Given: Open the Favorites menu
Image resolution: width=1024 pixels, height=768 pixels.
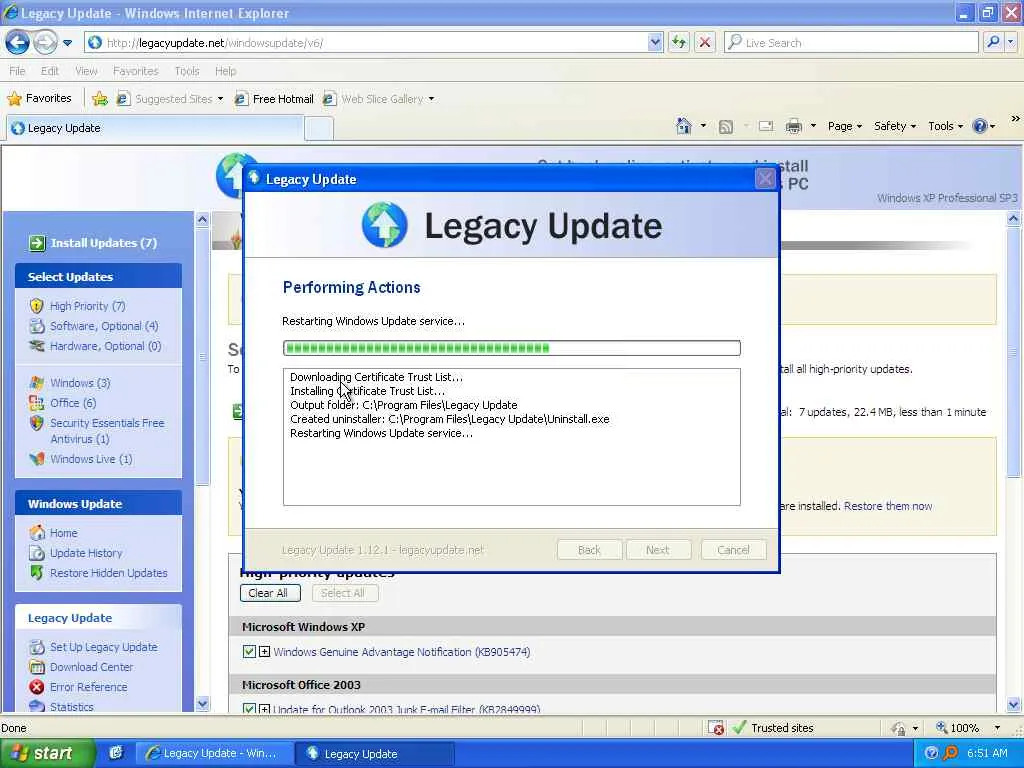Looking at the screenshot, I should (135, 71).
